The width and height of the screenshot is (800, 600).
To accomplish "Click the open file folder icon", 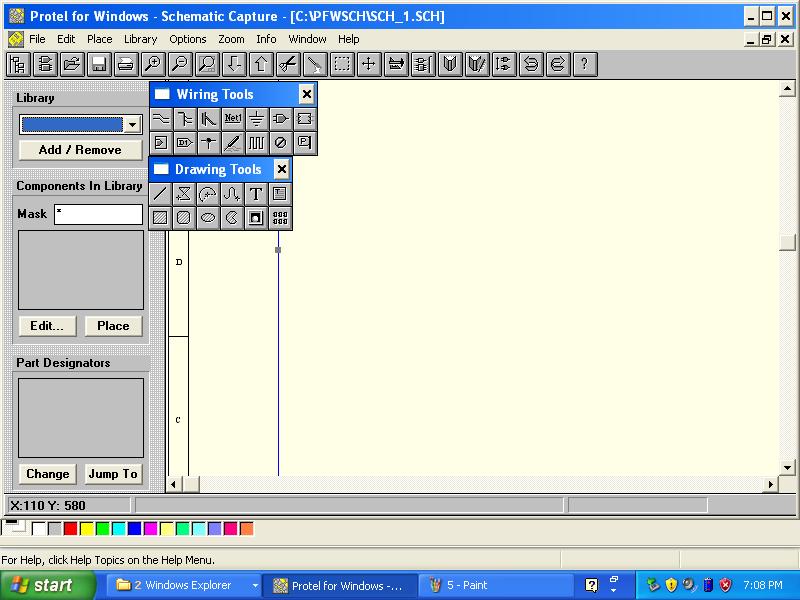I will tap(72, 64).
